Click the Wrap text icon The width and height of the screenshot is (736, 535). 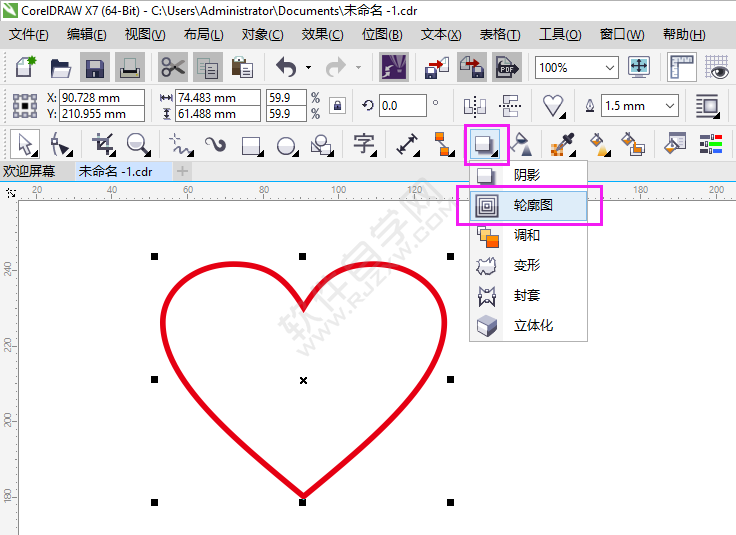click(707, 106)
